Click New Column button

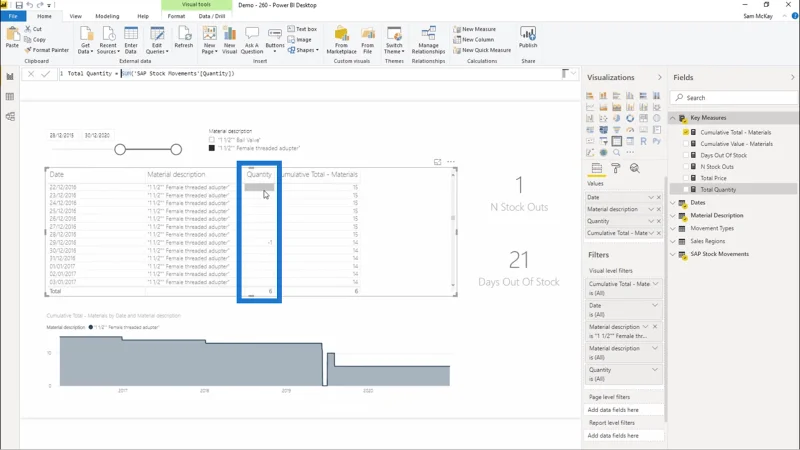tap(473, 39)
